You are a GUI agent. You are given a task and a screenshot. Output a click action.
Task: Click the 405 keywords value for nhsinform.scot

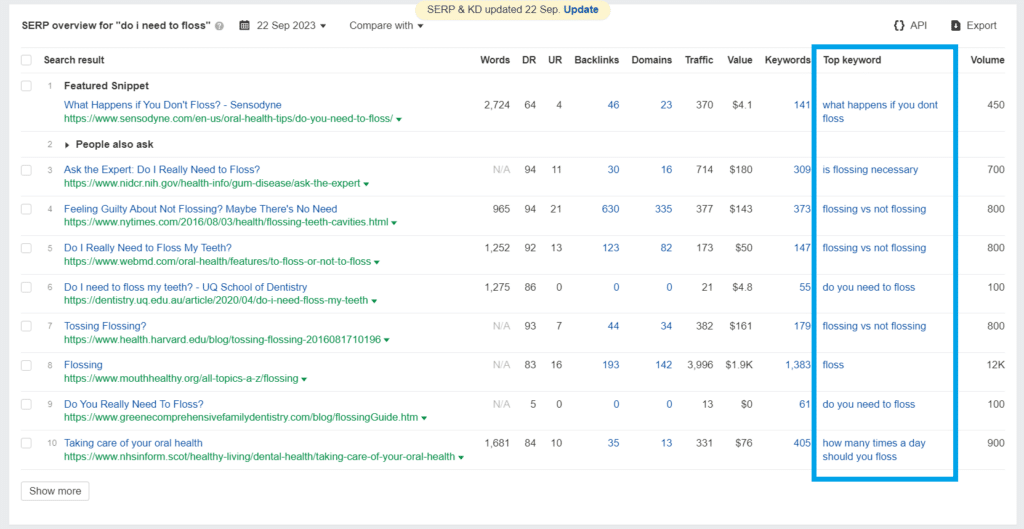[802, 443]
